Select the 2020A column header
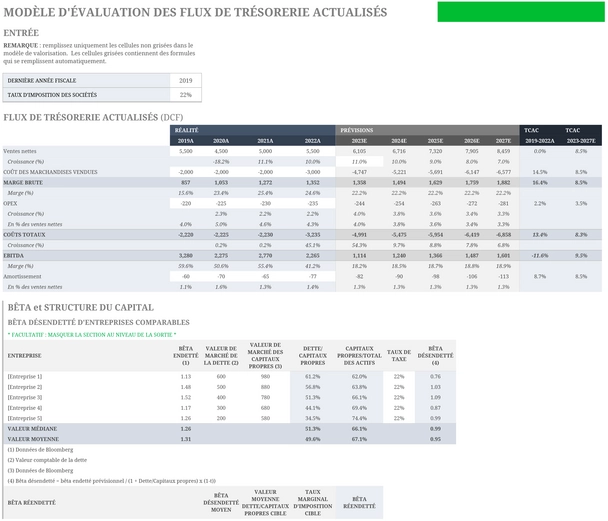 click(x=221, y=141)
